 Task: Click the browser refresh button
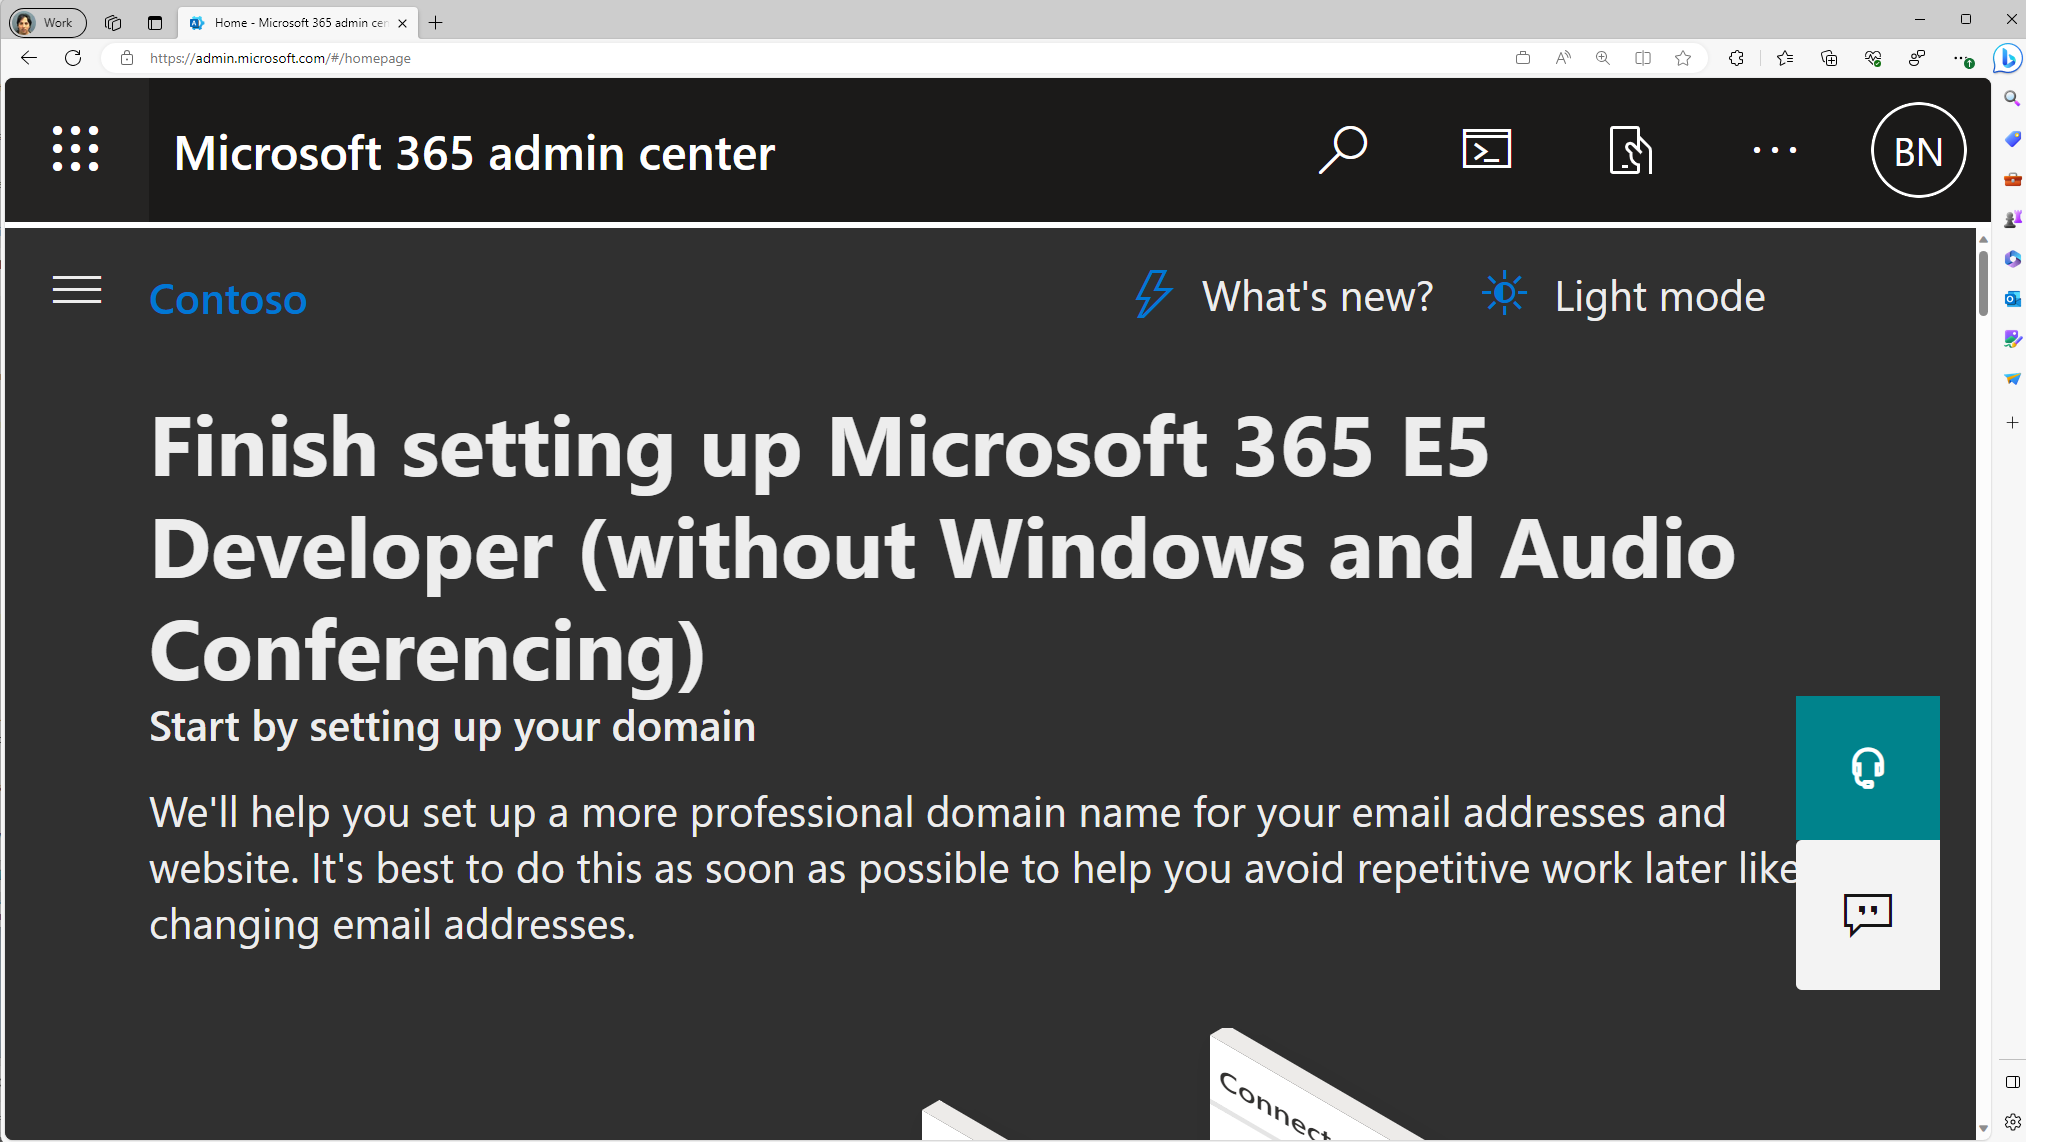tap(76, 58)
